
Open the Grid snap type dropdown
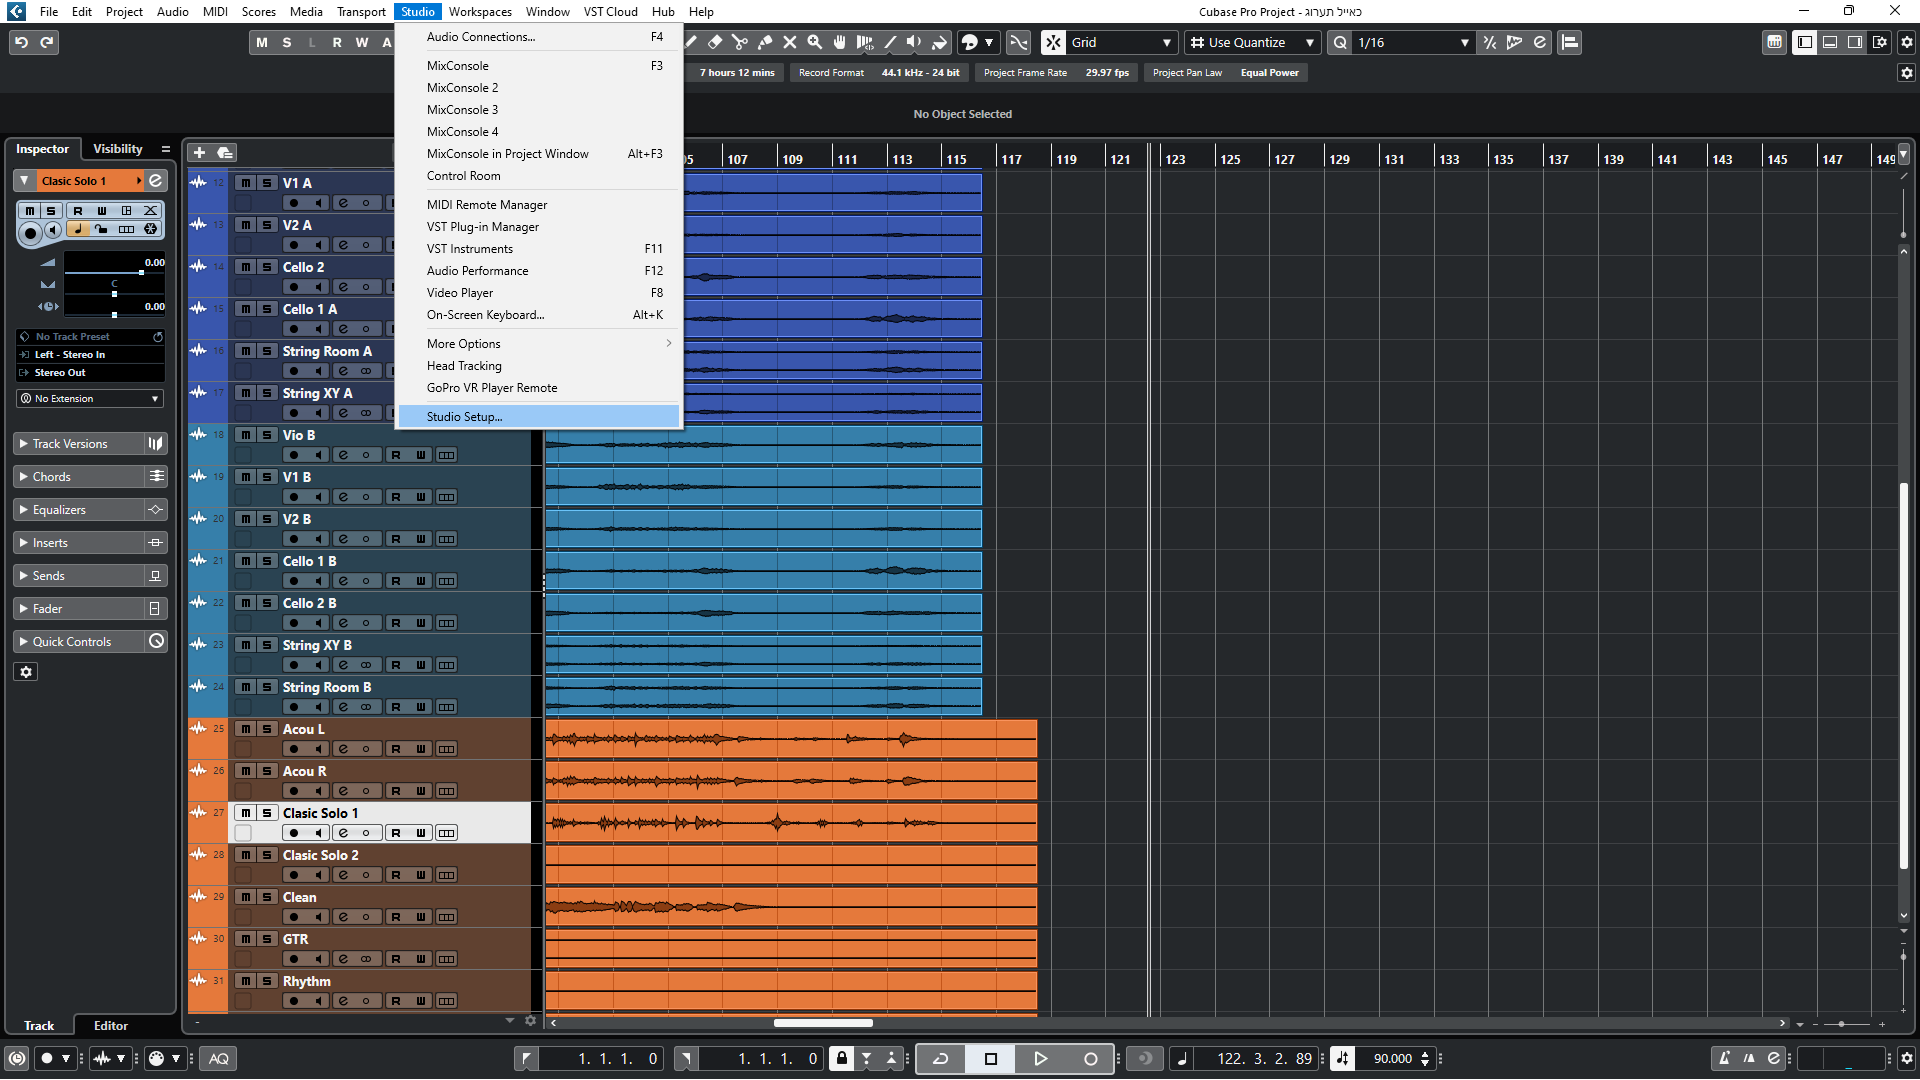1120,42
